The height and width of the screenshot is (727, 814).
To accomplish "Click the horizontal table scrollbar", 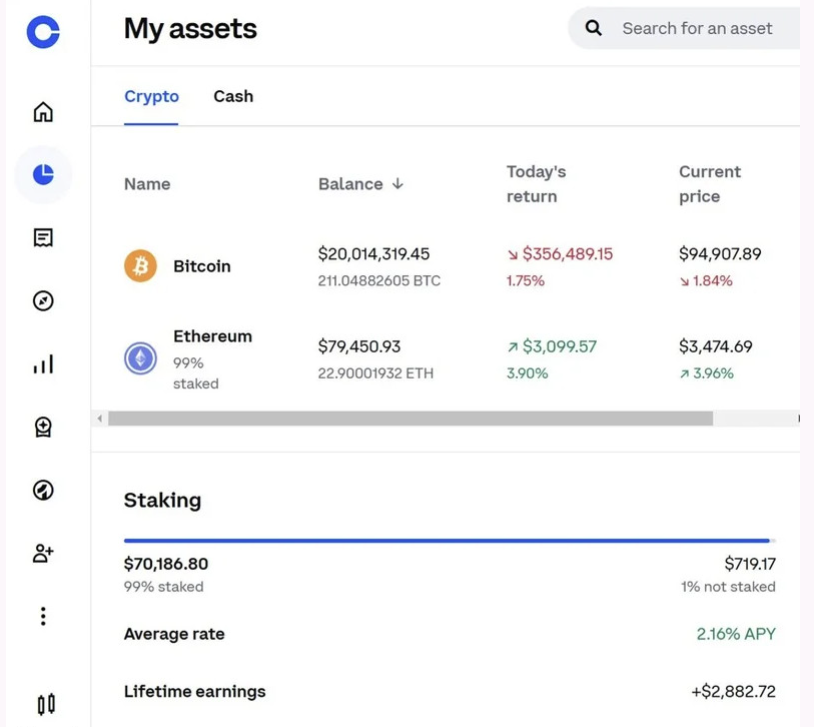I will point(410,418).
